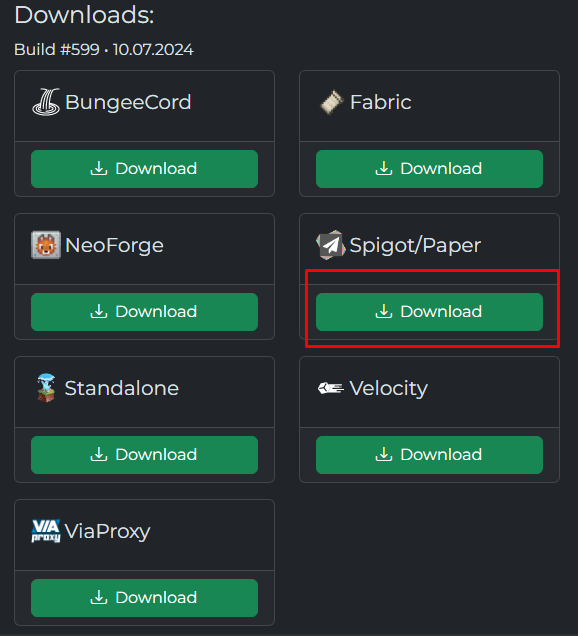Click the Fabric logo icon
The height and width of the screenshot is (636, 578).
pos(331,102)
